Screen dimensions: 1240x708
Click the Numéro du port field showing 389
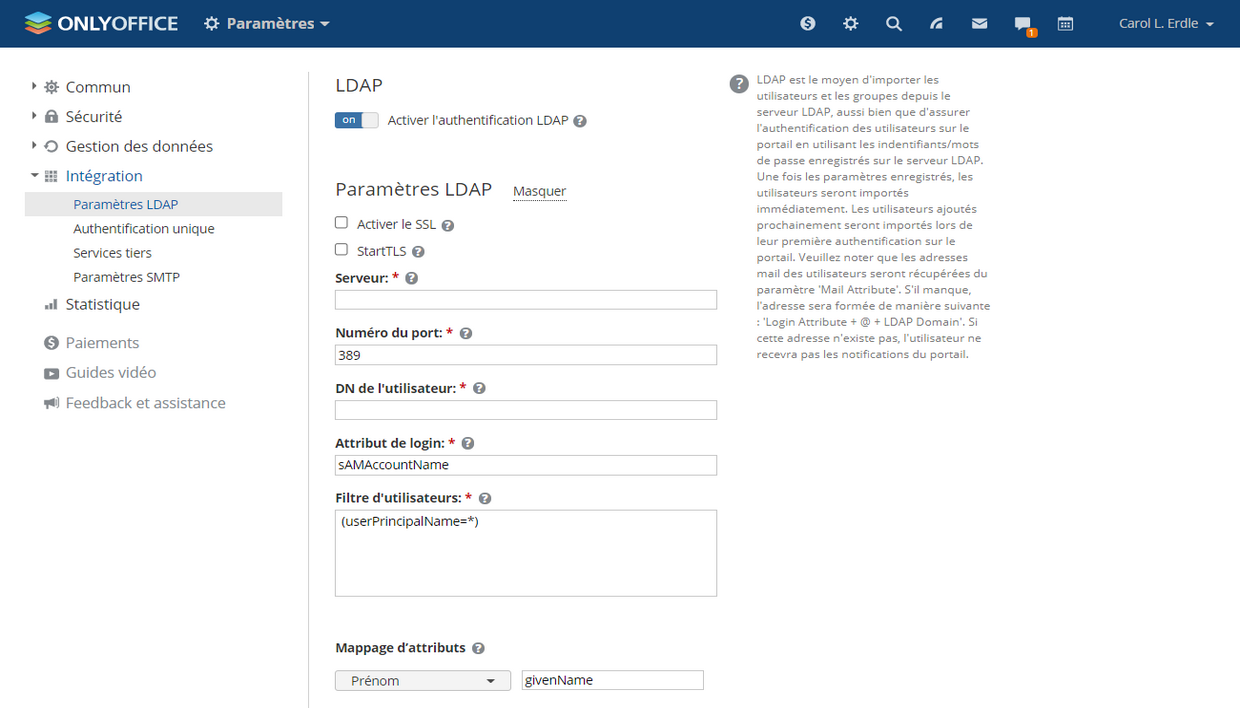(x=526, y=355)
